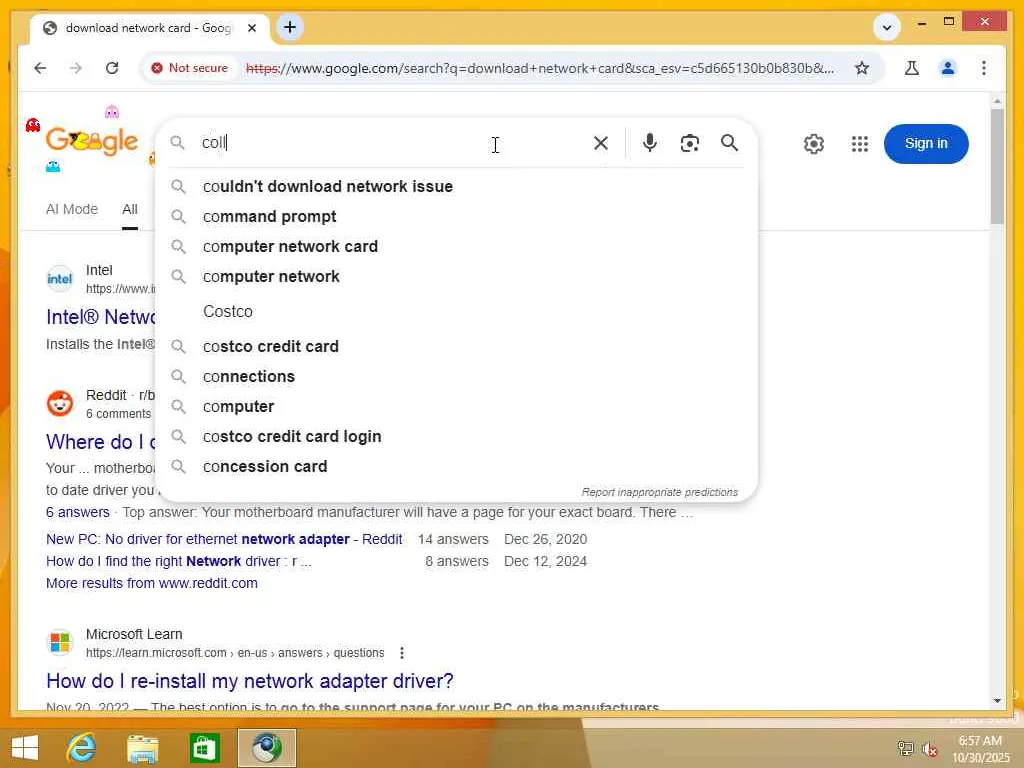Open the Windows Start button
The width and height of the screenshot is (1024, 768).
[25, 748]
